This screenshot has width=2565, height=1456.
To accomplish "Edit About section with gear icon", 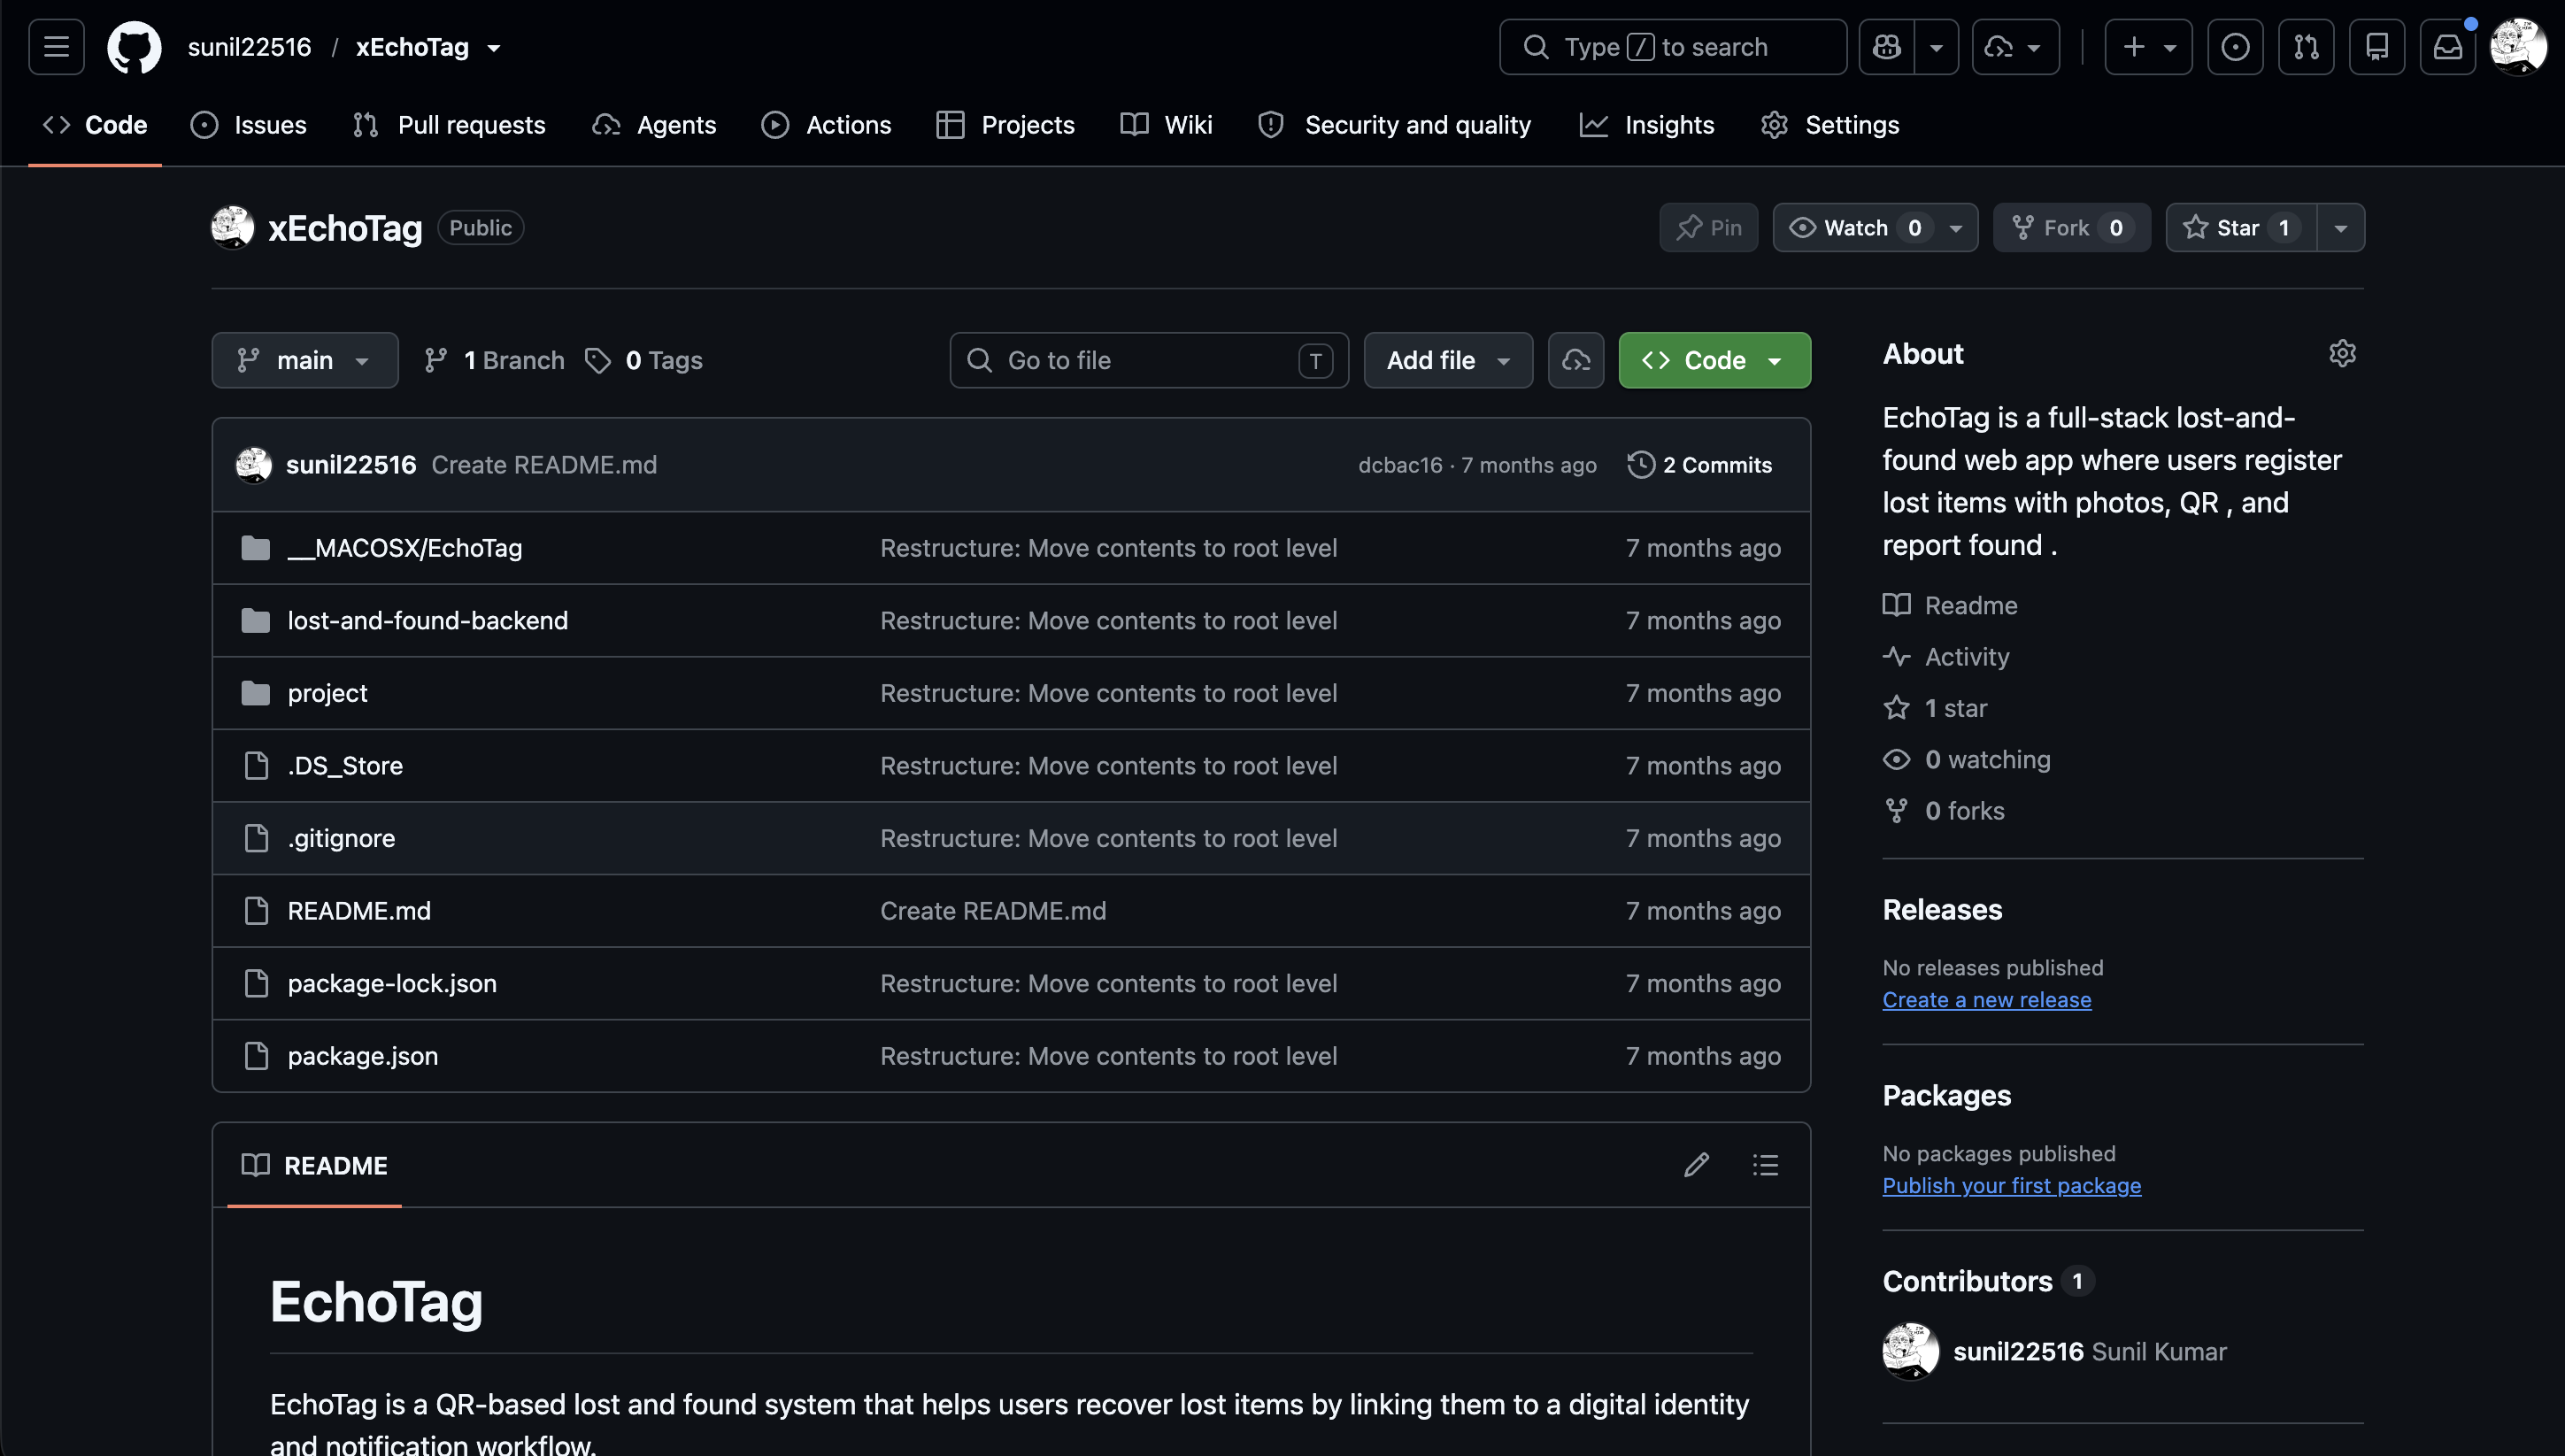I will (2342, 354).
